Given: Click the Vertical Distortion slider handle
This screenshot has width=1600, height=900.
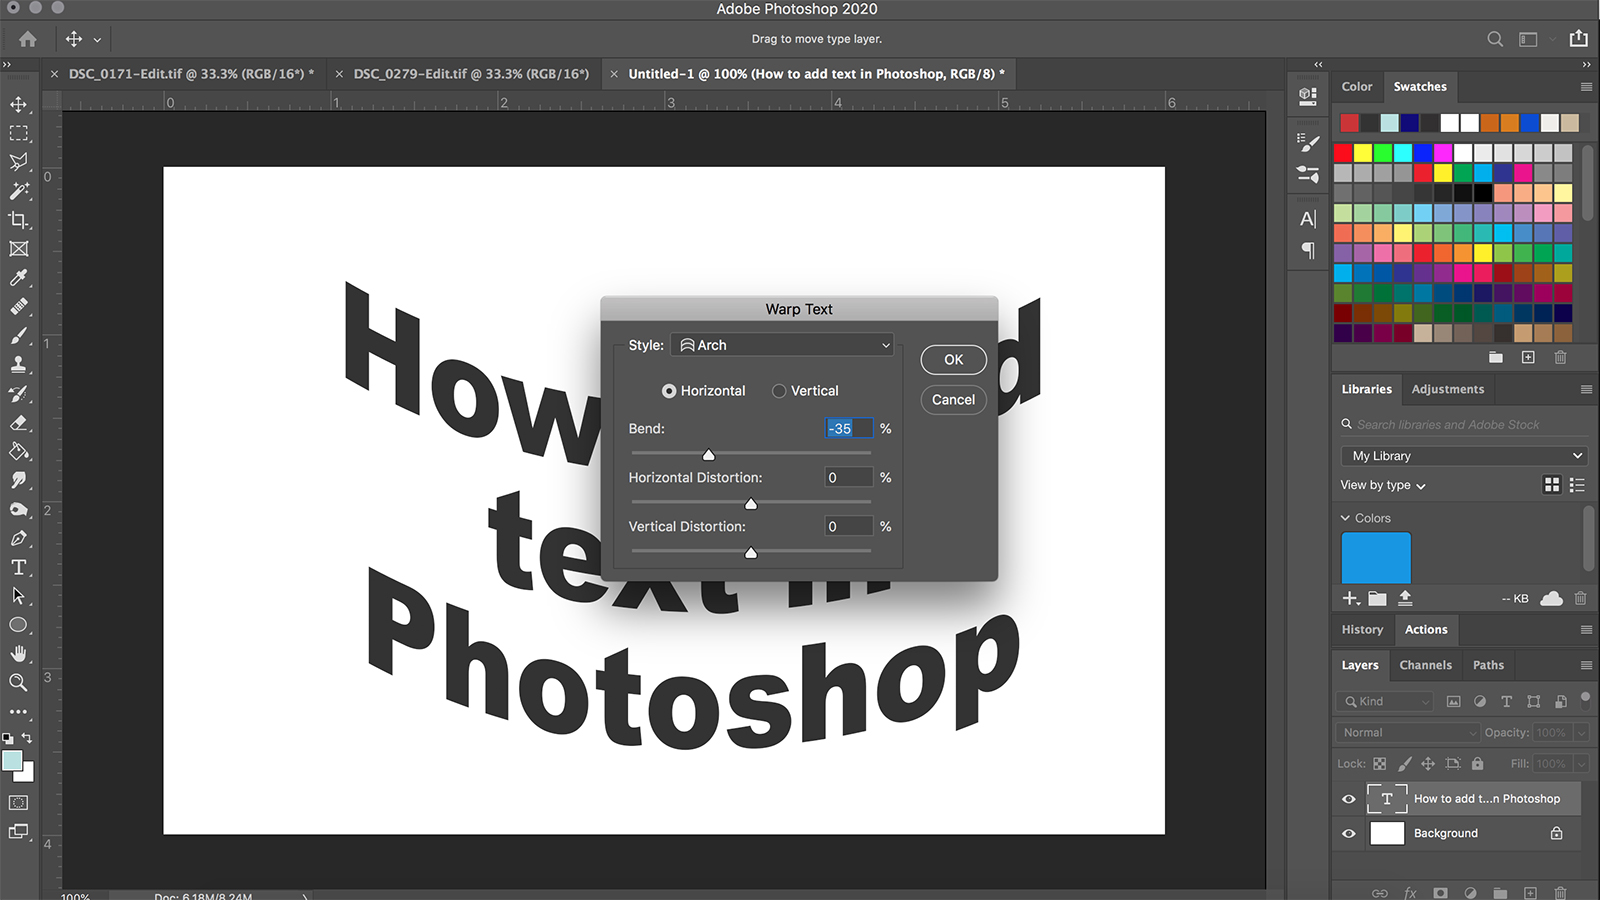Looking at the screenshot, I should tap(751, 553).
